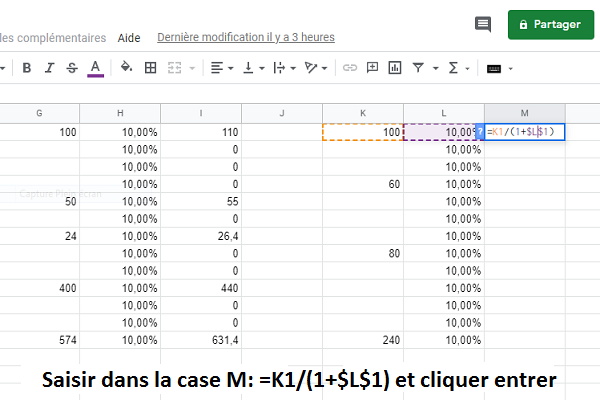Select column H header
Viewport: 600px width, 400px height.
(x=120, y=112)
